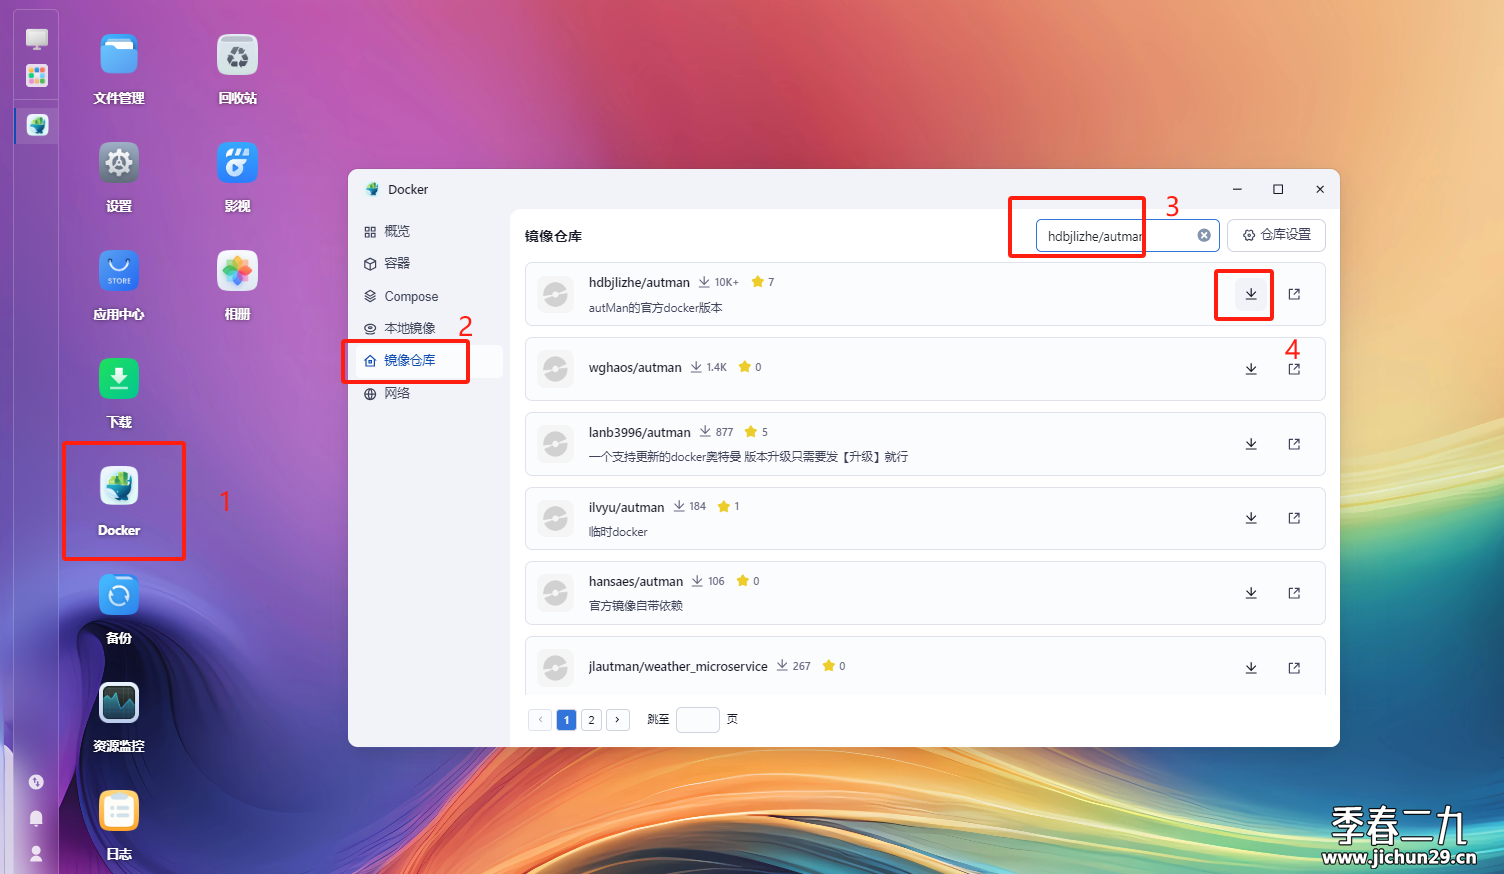Click the hdbjlizhe/autman repository name
Image resolution: width=1504 pixels, height=874 pixels.
tap(639, 283)
